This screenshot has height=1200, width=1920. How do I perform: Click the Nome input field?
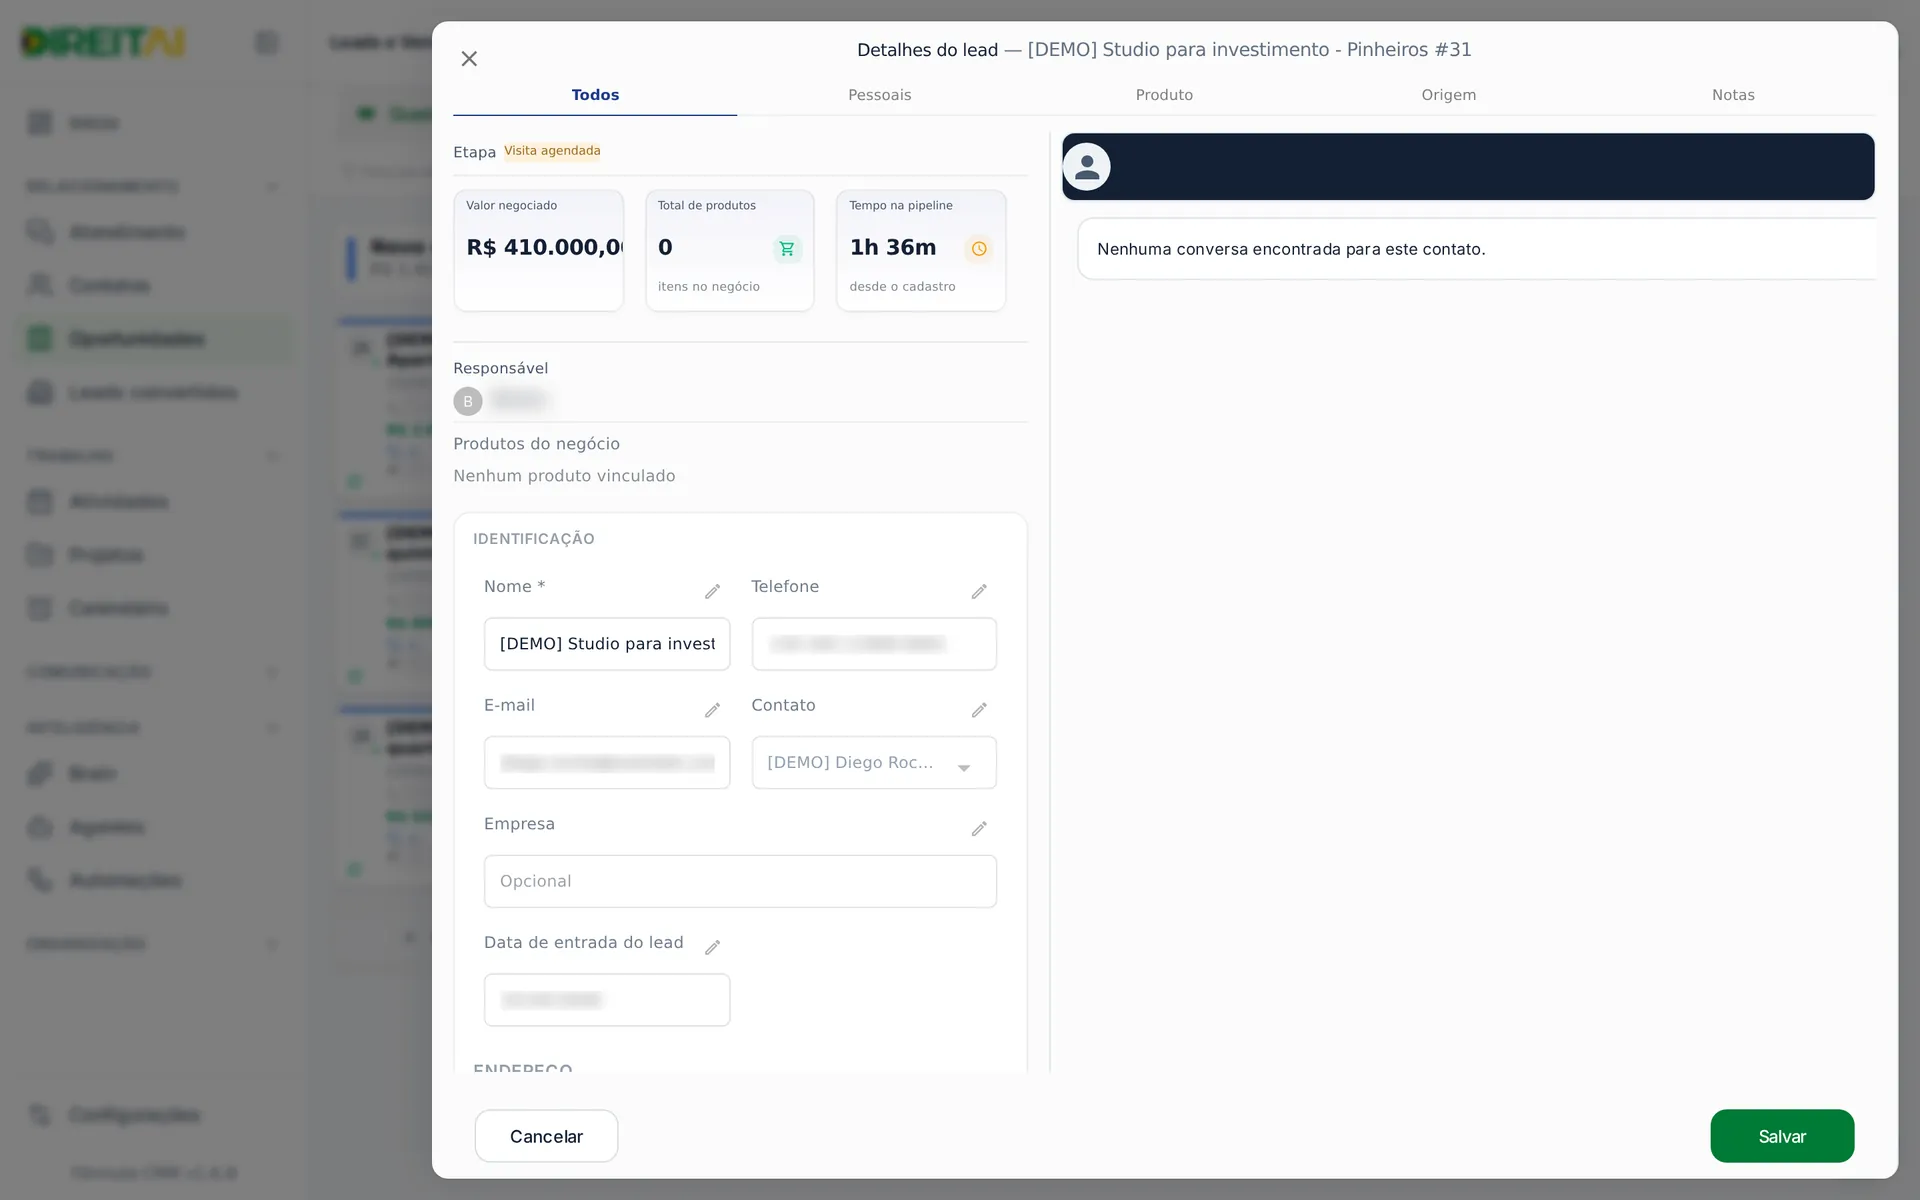click(x=607, y=644)
